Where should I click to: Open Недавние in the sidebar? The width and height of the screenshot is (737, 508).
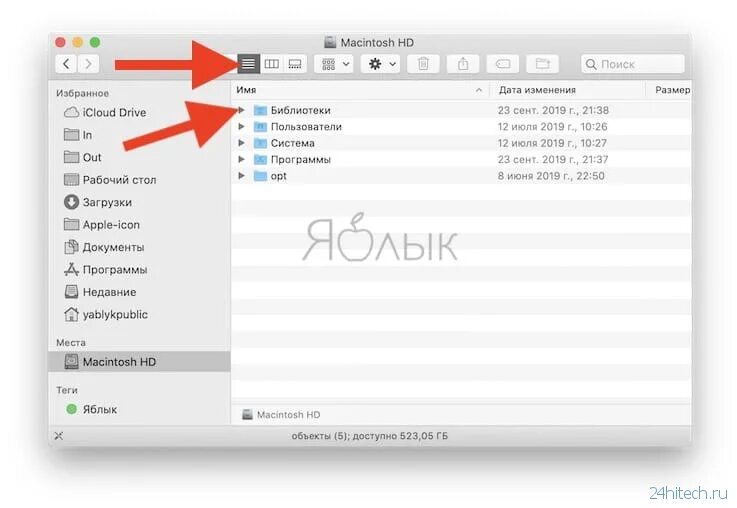click(100, 292)
